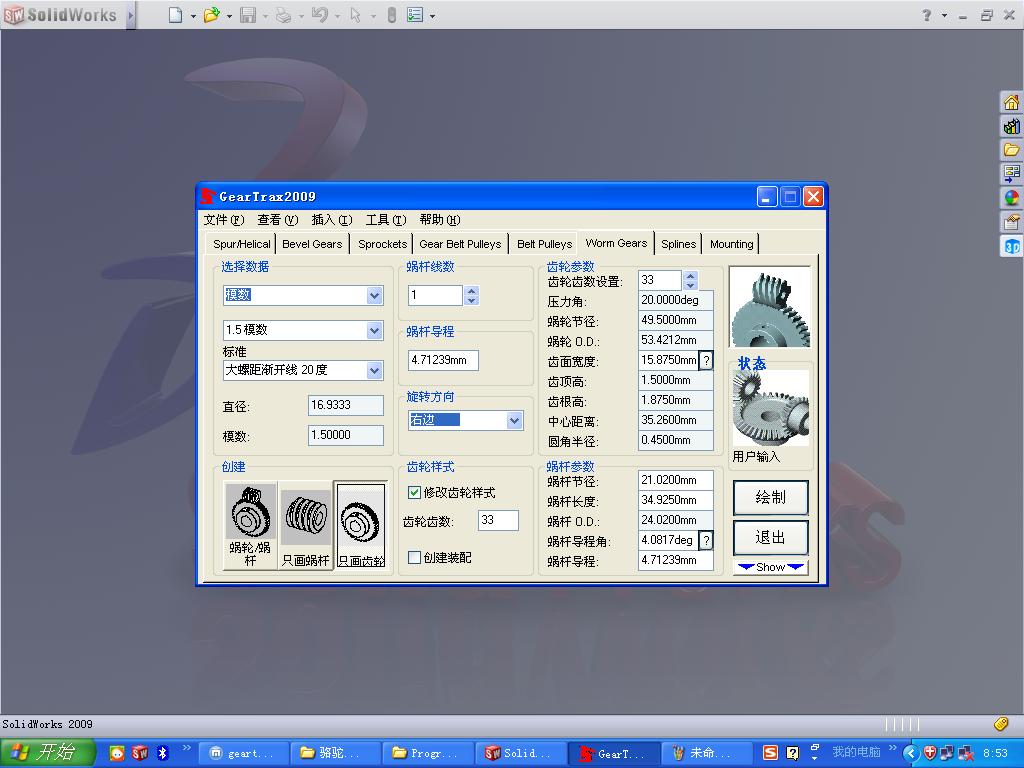Open the SolidWorks Resources home icon
1024x768 pixels.
(x=1011, y=102)
